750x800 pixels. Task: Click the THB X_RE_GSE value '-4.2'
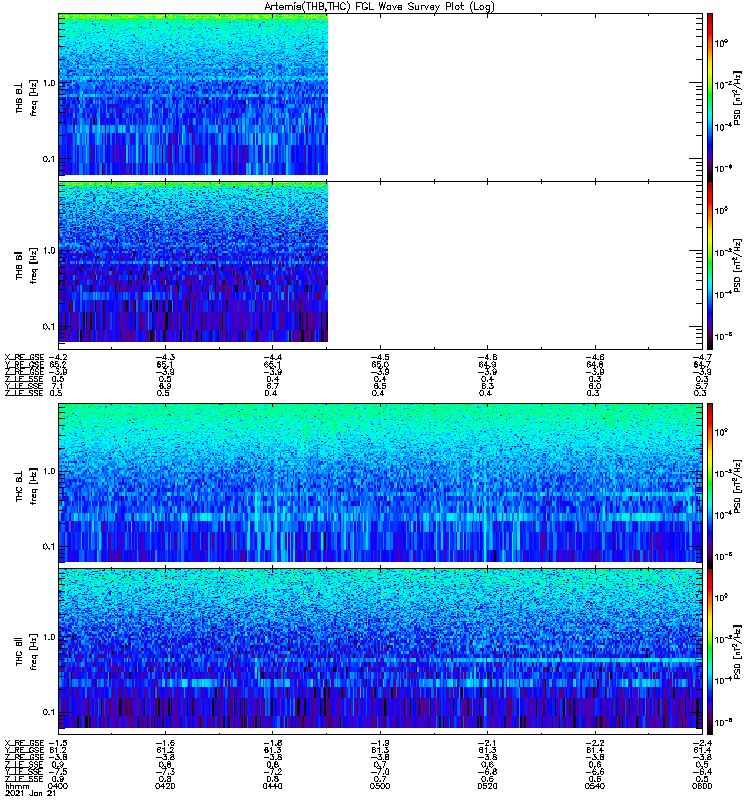click(x=57, y=358)
